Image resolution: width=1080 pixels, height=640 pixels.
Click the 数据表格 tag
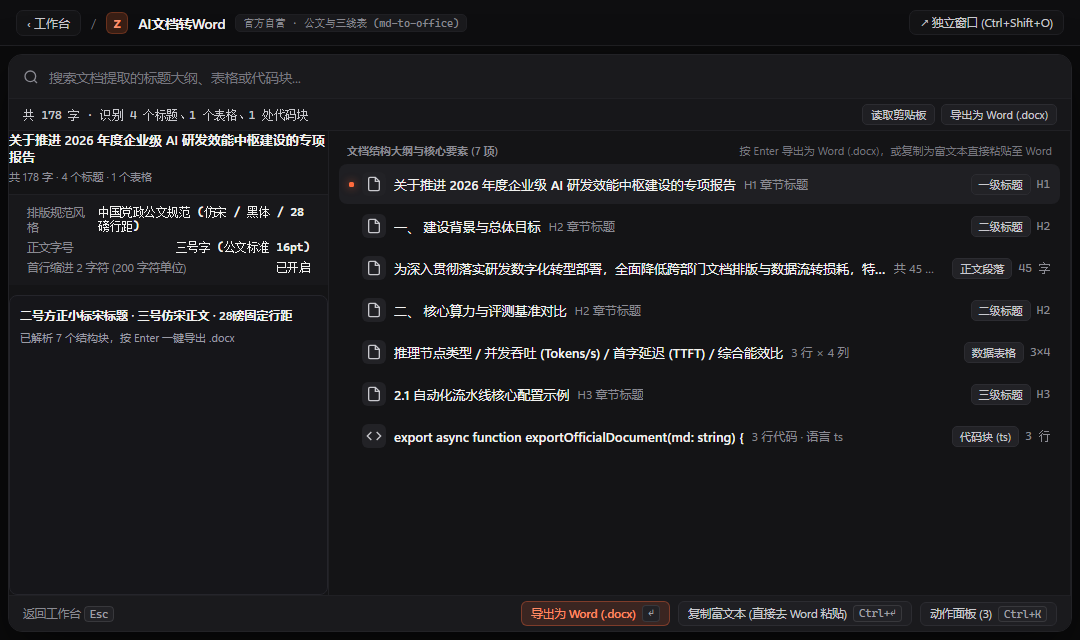[993, 353]
